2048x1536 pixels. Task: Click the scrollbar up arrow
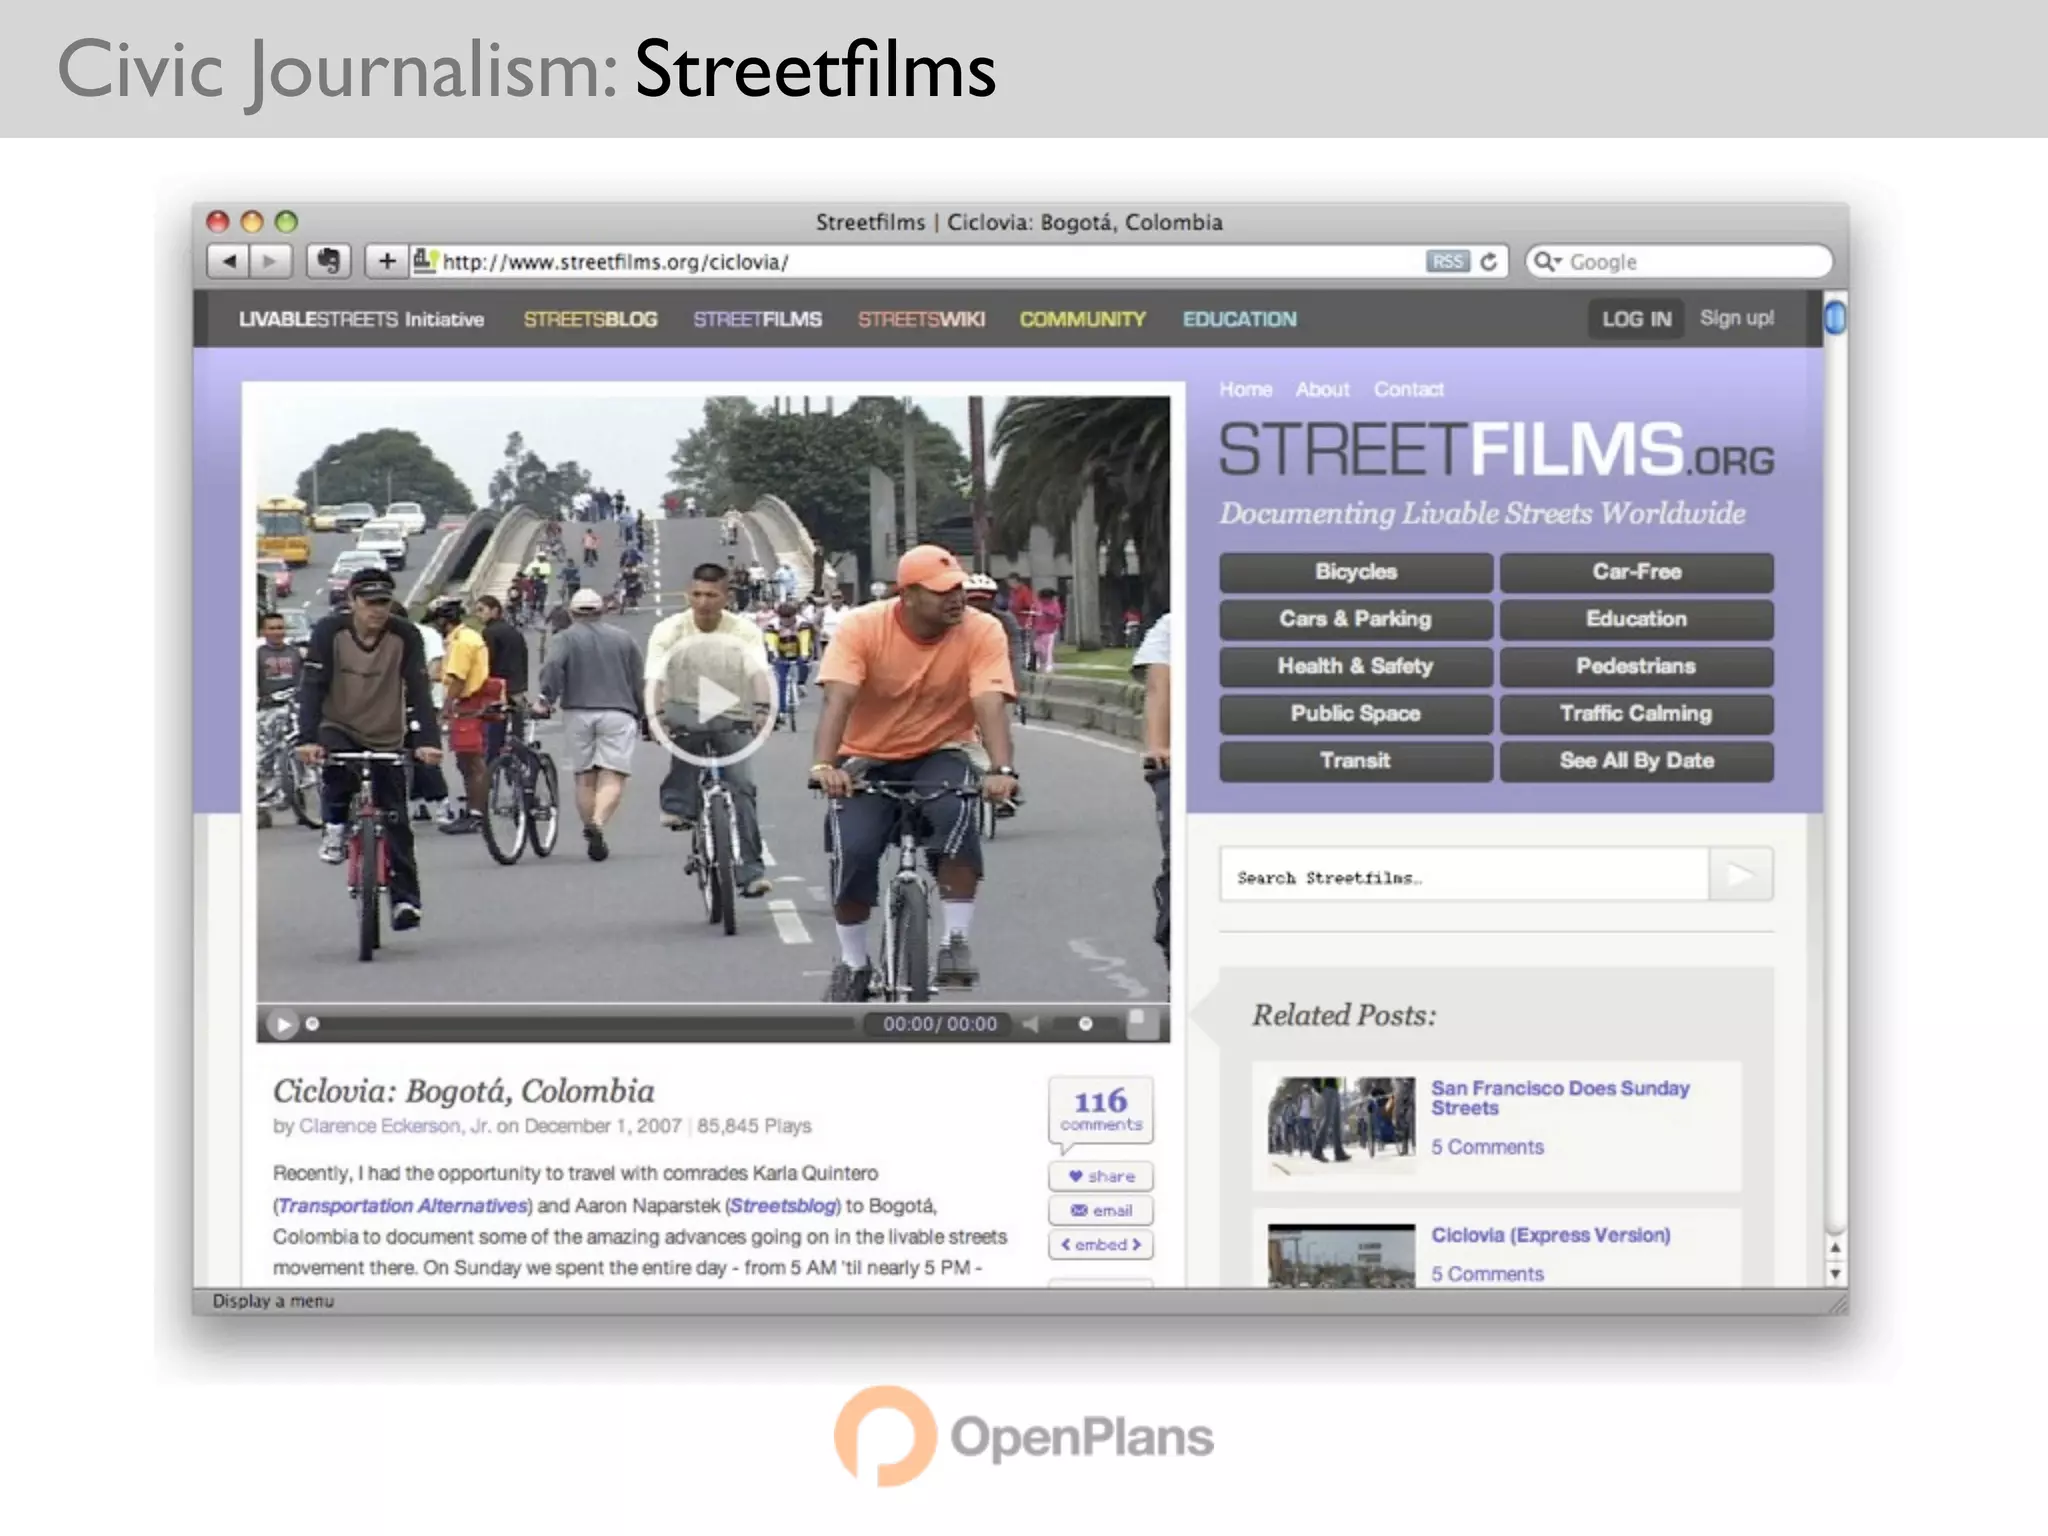[1835, 1248]
